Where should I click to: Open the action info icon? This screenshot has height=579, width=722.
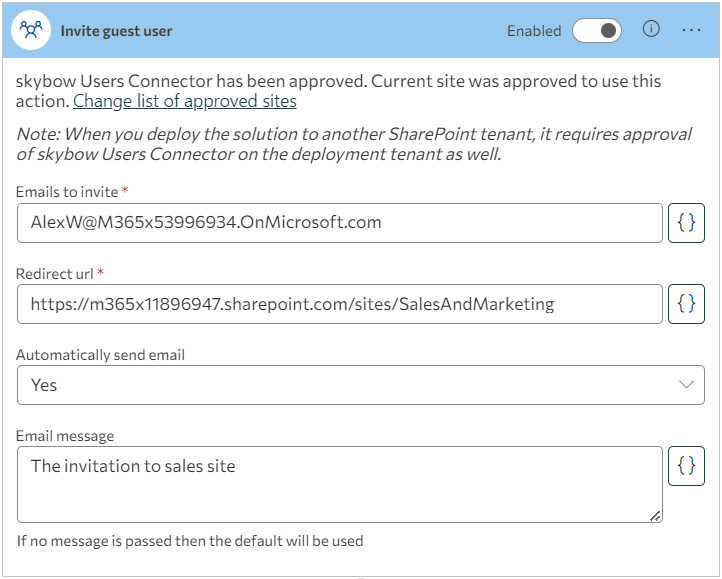[651, 29]
